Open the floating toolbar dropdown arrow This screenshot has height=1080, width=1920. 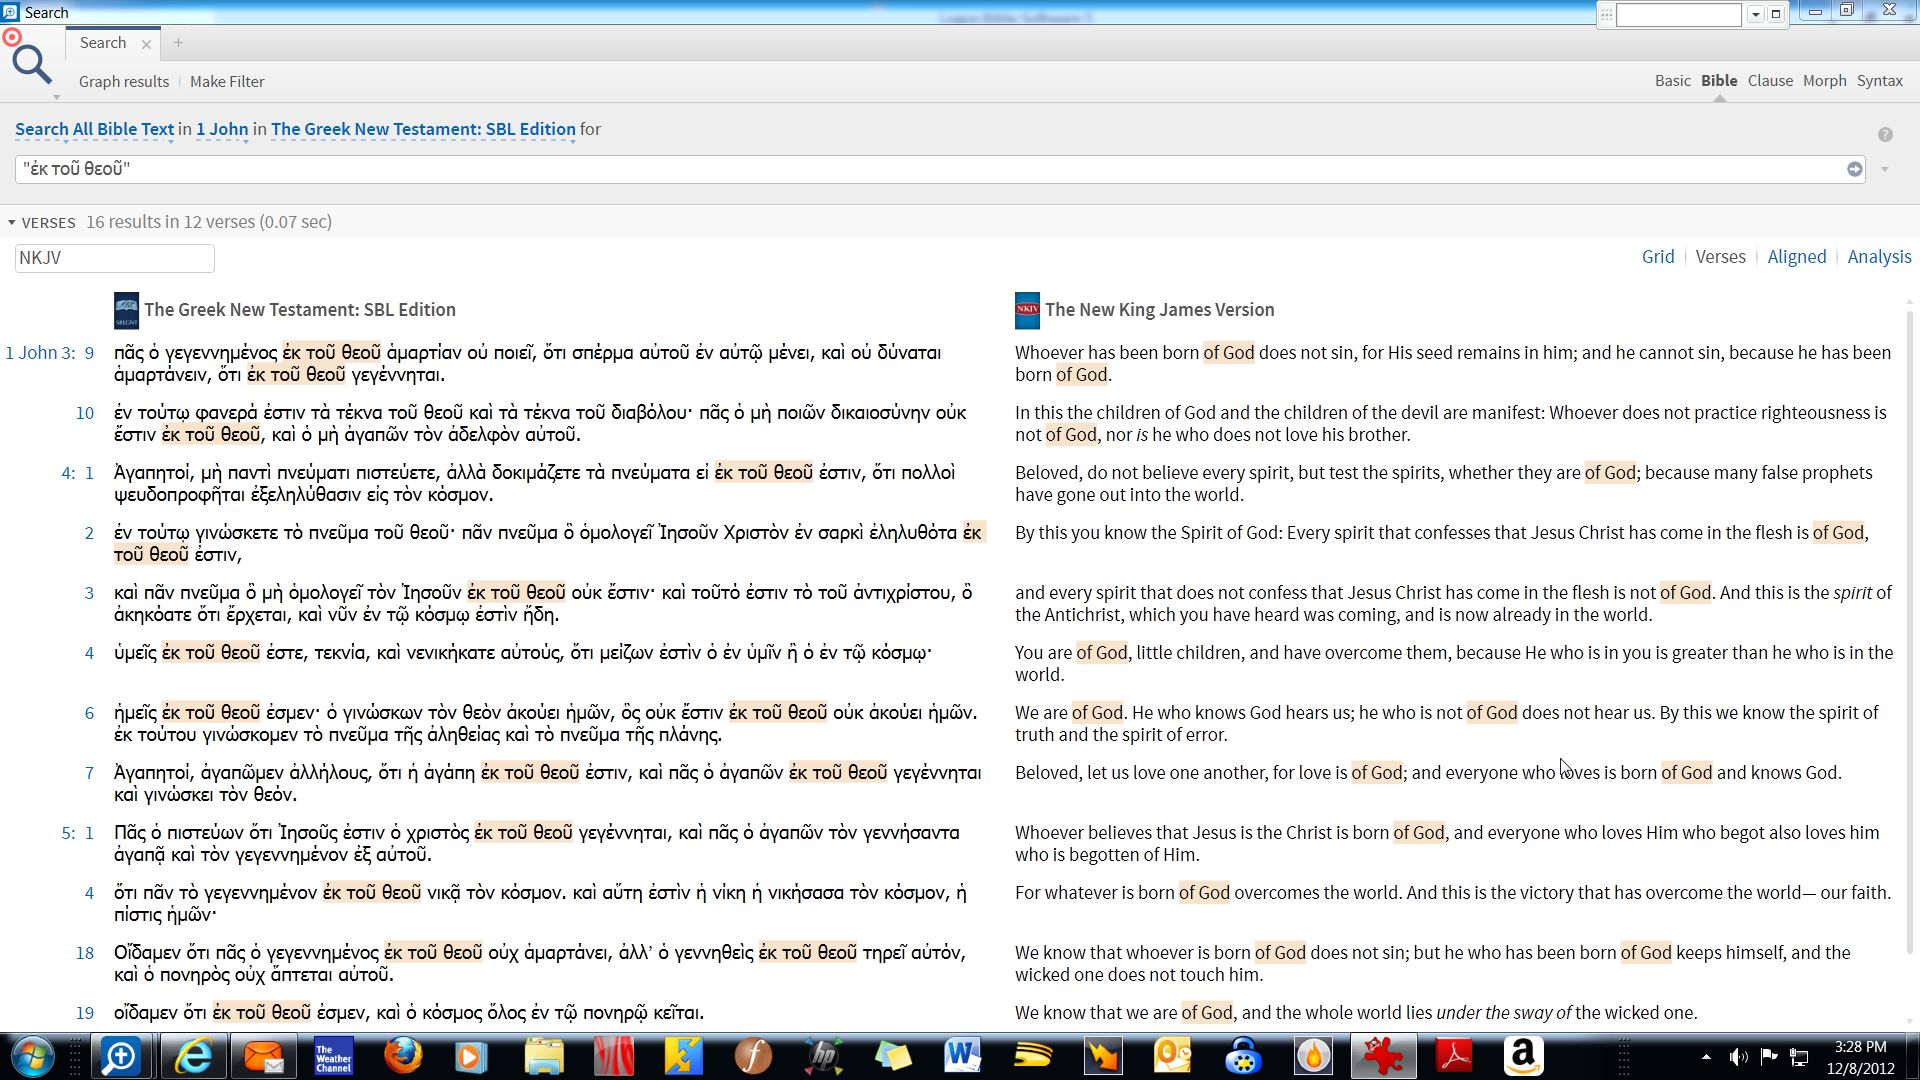tap(1755, 14)
